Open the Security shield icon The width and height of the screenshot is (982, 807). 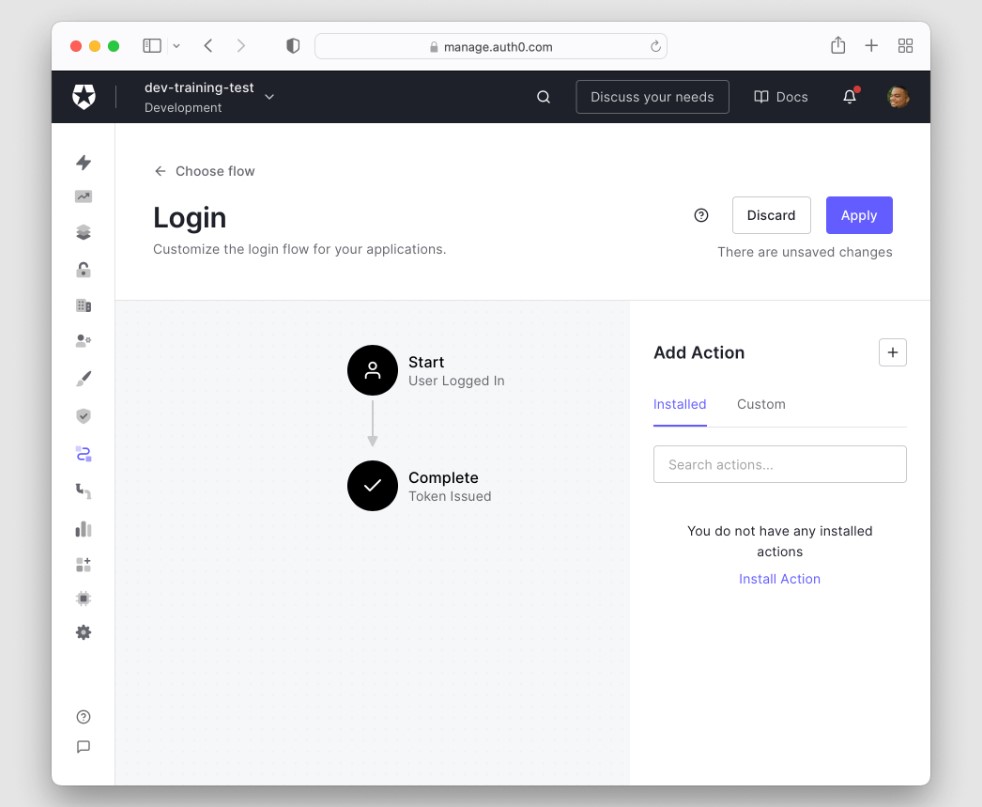click(84, 414)
